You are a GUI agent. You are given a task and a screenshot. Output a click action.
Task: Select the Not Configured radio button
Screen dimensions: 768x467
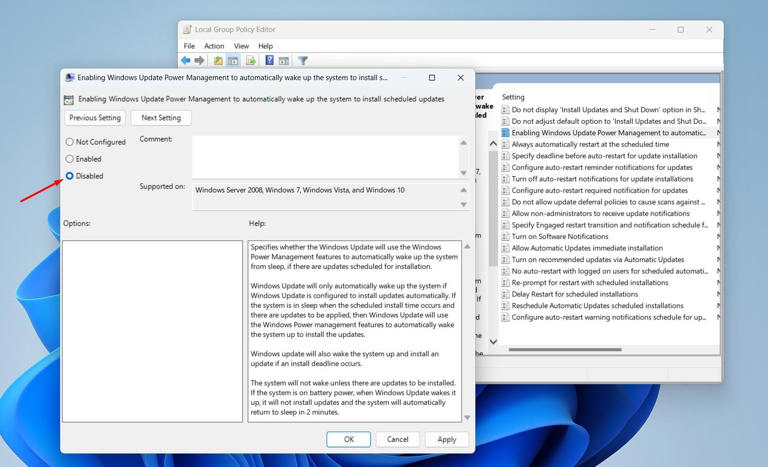(x=70, y=142)
